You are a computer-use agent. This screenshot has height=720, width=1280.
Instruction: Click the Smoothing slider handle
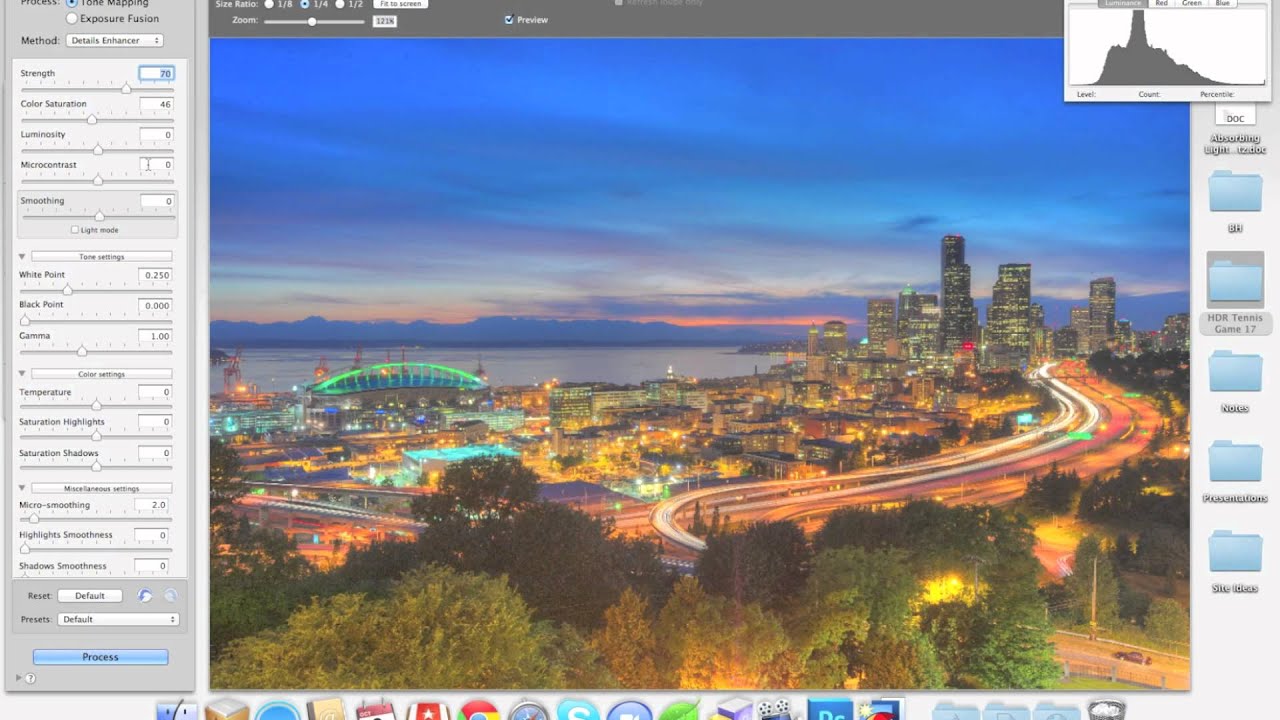click(99, 216)
